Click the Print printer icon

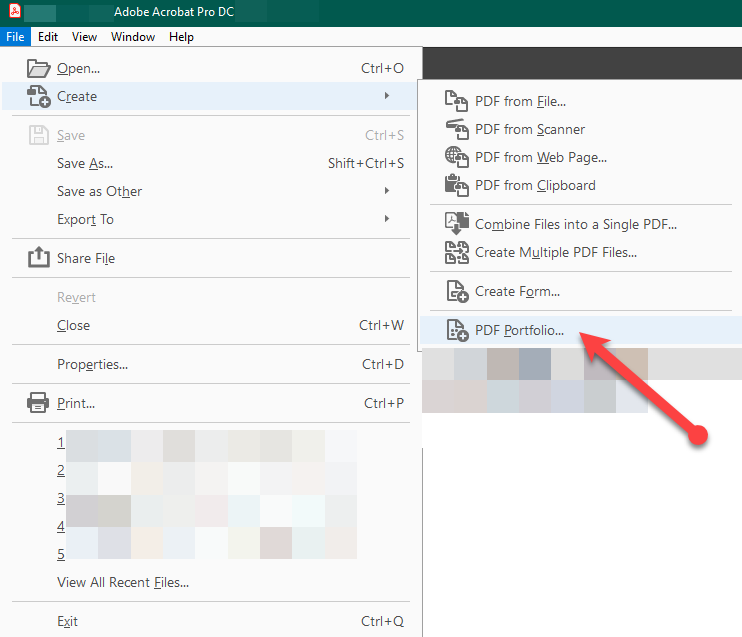click(38, 403)
